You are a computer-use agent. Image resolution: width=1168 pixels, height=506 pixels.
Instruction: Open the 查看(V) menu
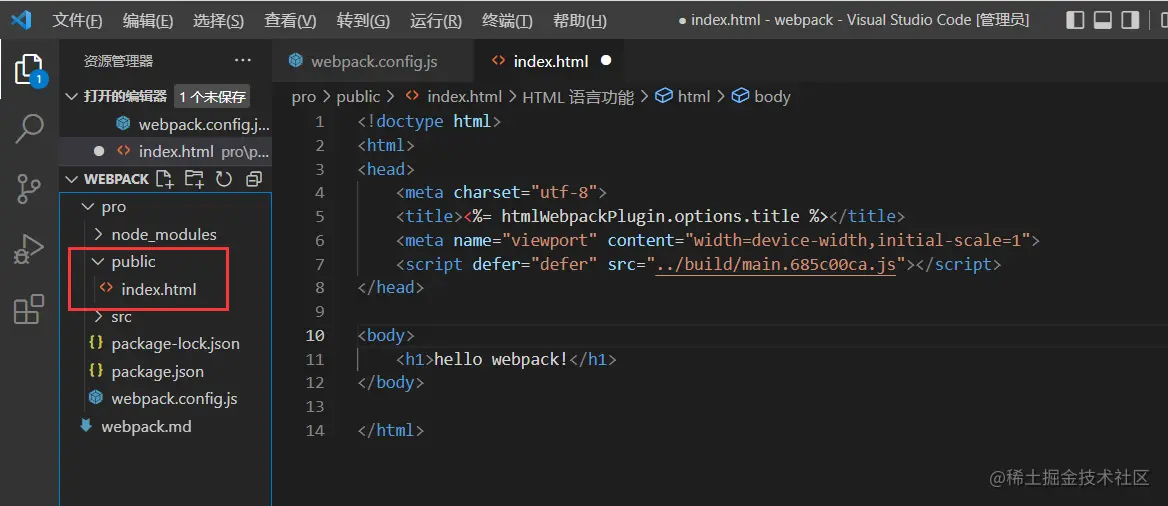point(291,21)
